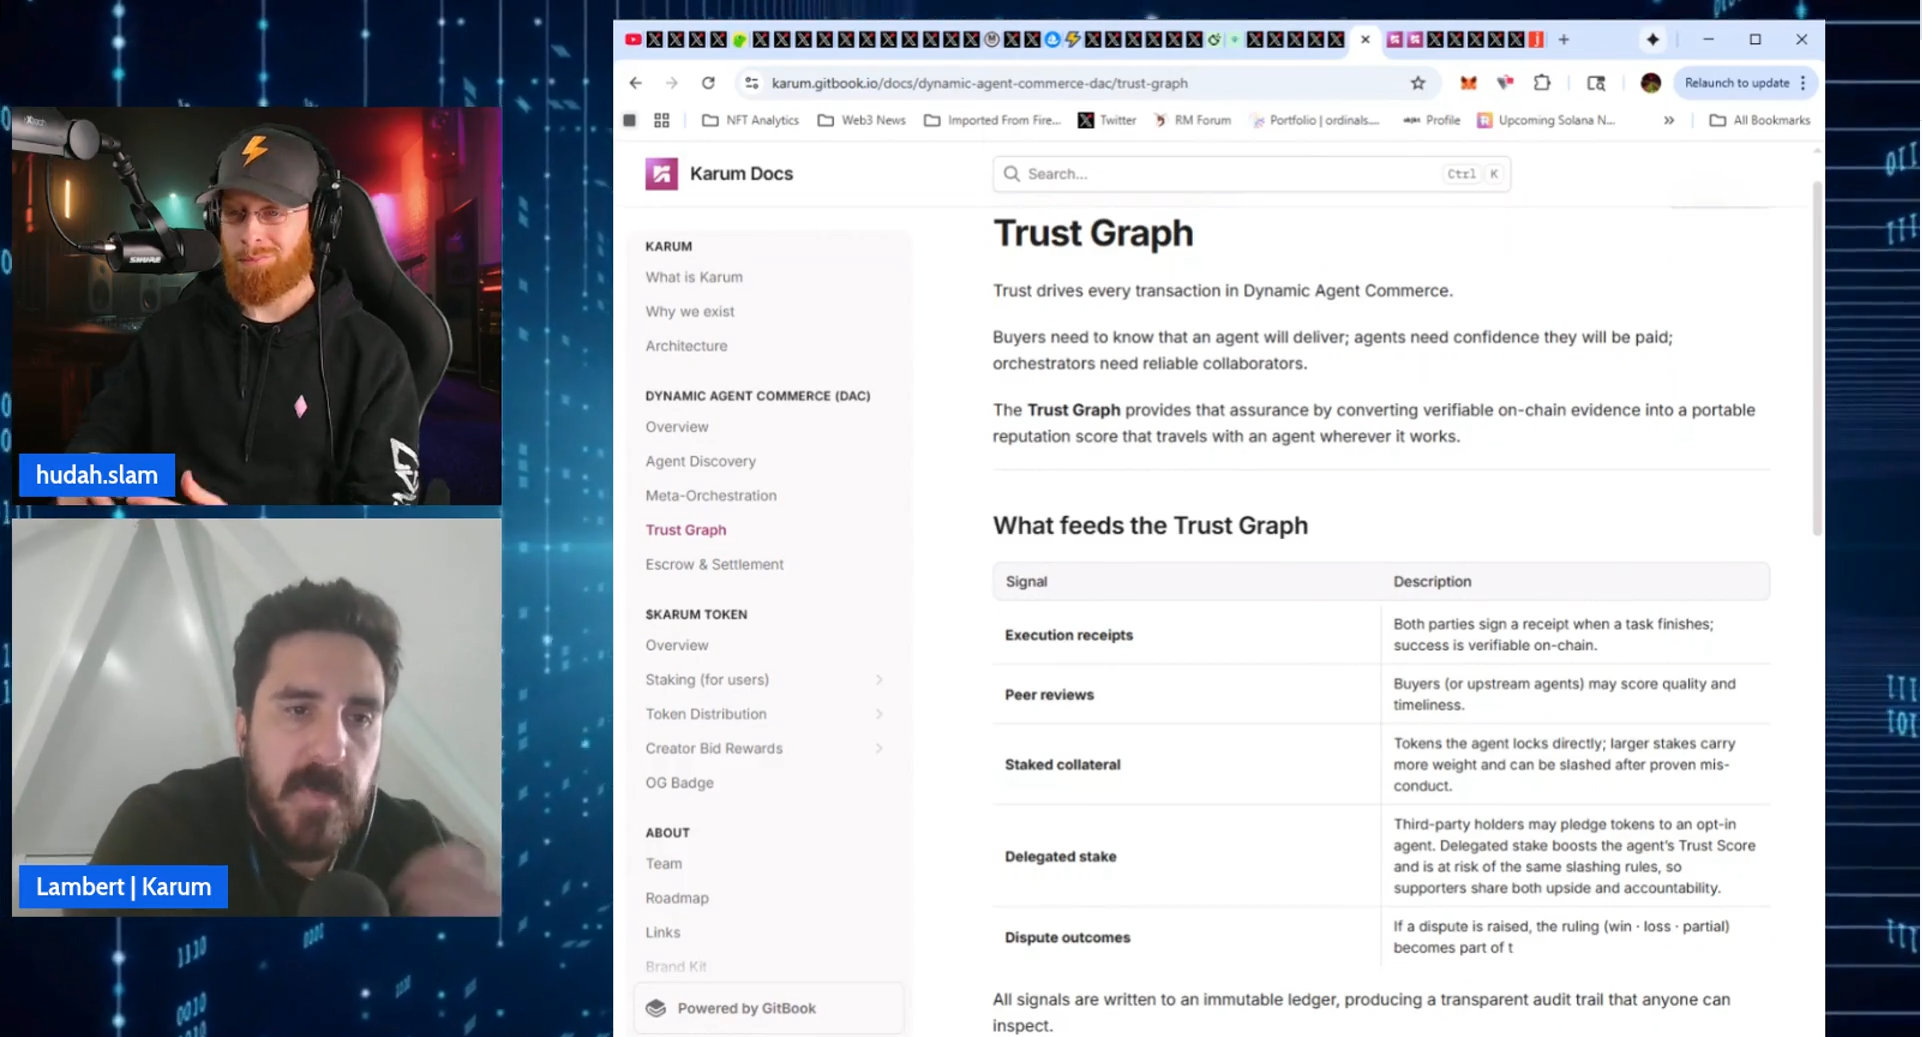The image size is (1922, 1037).
Task: Click the docs Search field
Action: [1230, 174]
